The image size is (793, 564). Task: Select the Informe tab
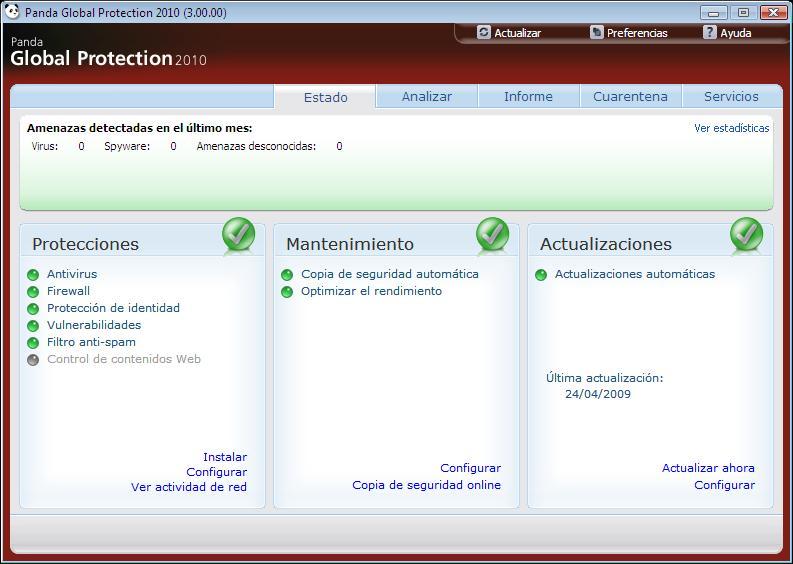tap(528, 97)
